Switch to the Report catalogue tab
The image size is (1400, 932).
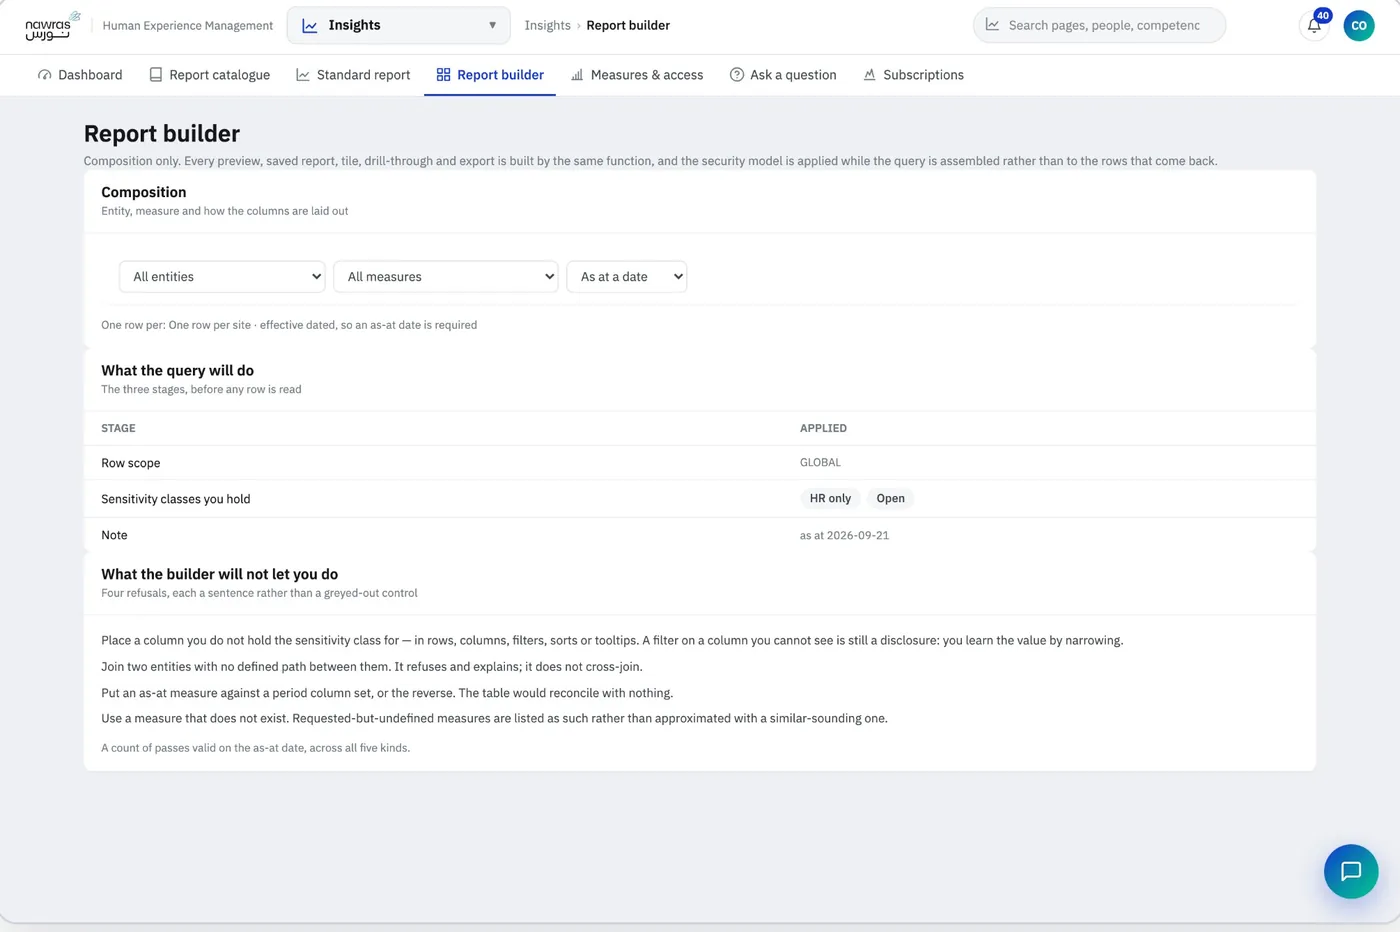click(210, 75)
